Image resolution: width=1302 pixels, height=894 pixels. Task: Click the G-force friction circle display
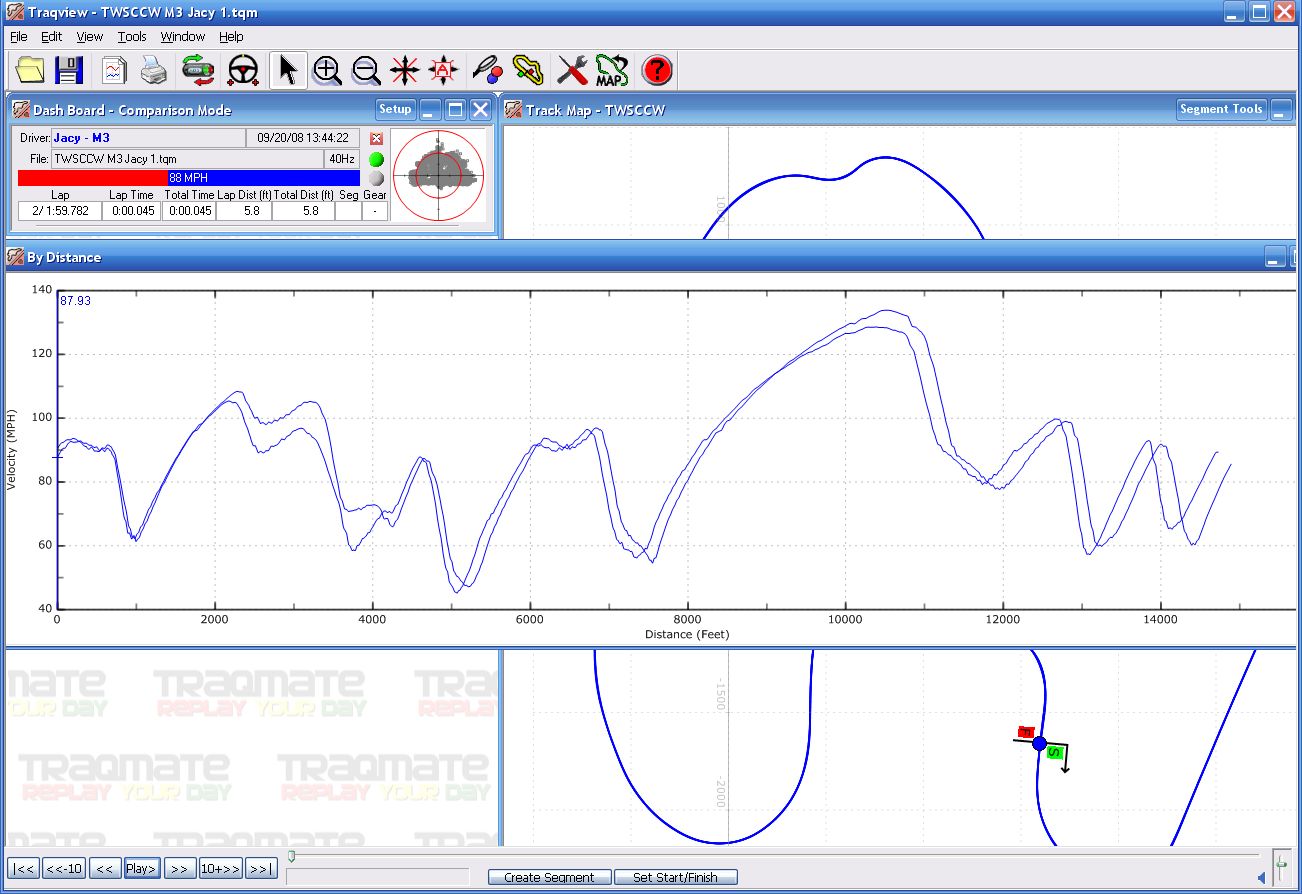[x=438, y=176]
